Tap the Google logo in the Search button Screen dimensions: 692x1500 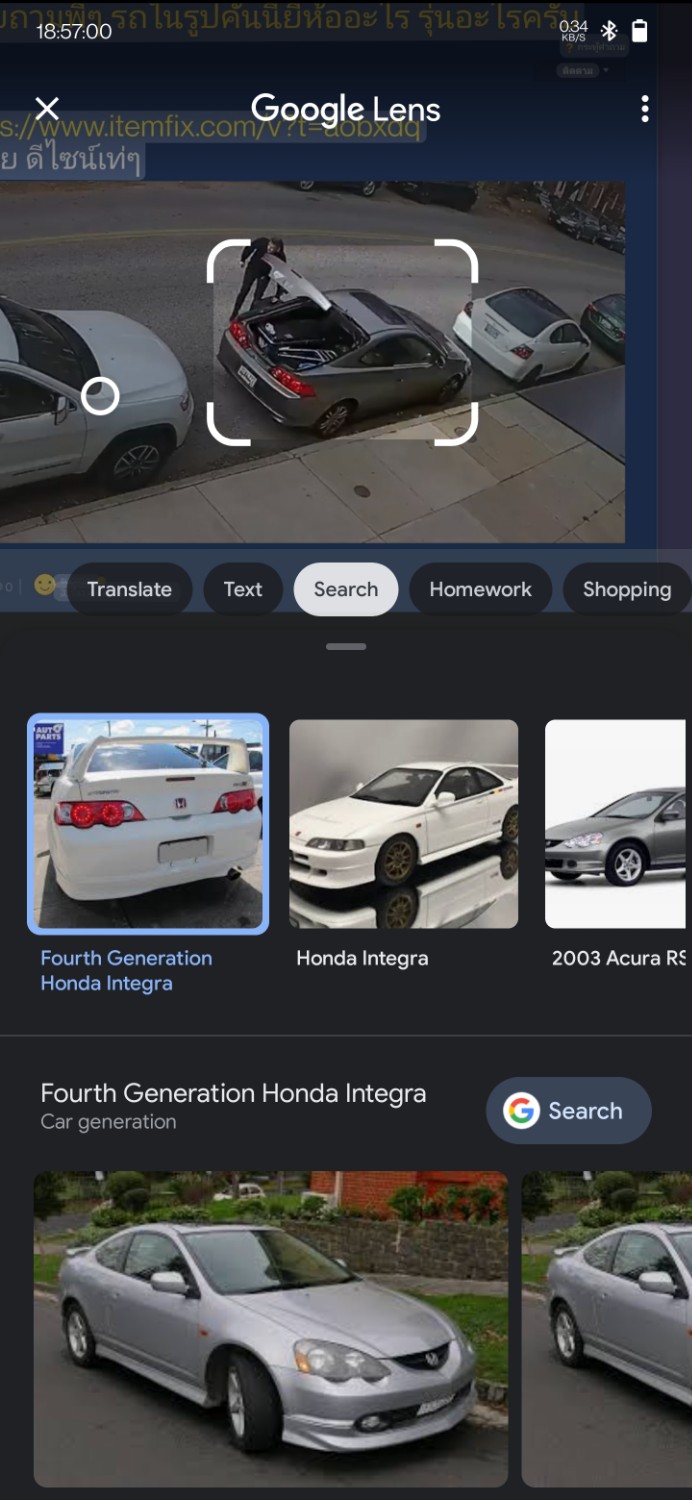[521, 1110]
